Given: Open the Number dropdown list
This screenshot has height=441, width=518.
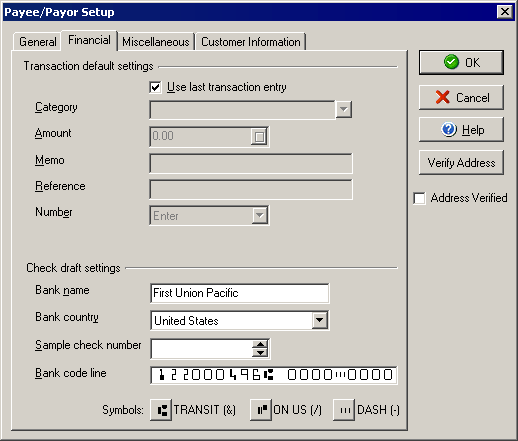Looking at the screenshot, I should pos(260,216).
